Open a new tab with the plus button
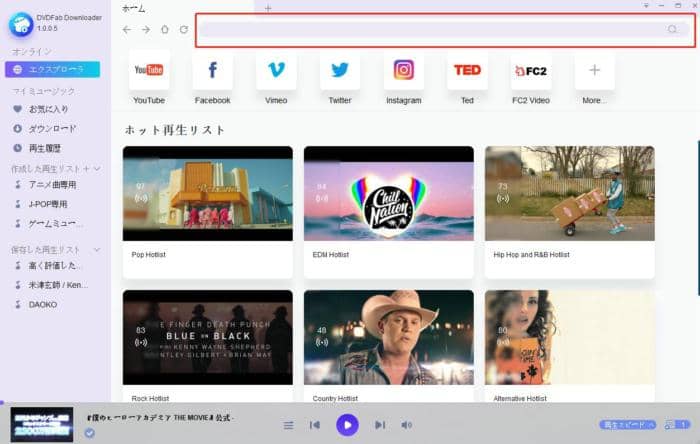 [268, 8]
